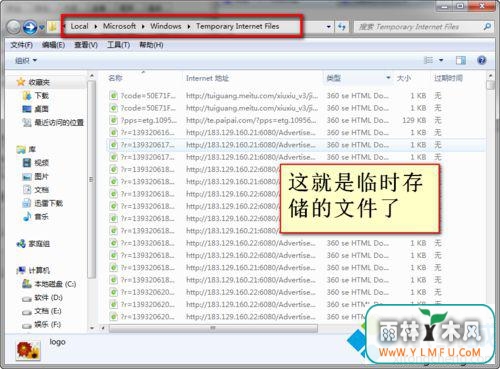The width and height of the screenshot is (500, 369).
Task: Open the recent pages dropdown arrow
Action: [42, 27]
